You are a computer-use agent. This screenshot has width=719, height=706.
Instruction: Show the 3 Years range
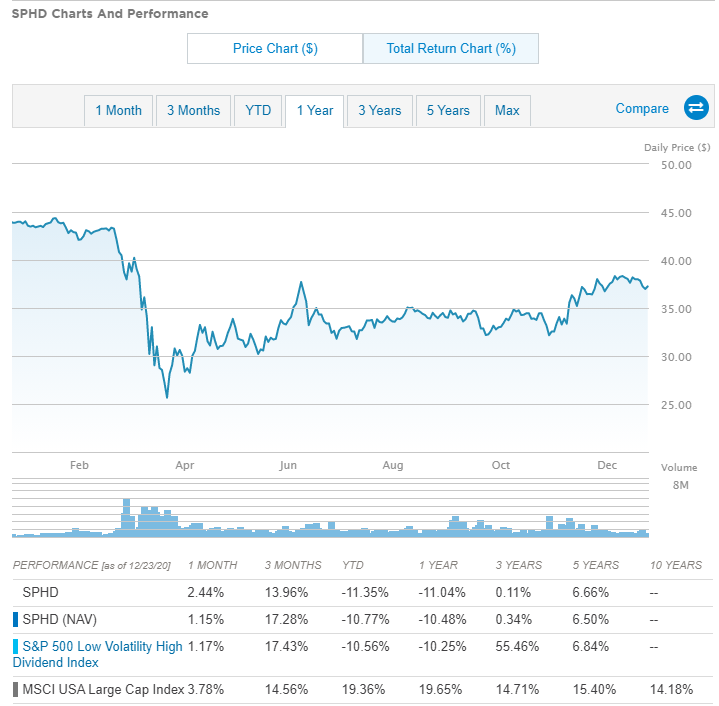coord(380,110)
